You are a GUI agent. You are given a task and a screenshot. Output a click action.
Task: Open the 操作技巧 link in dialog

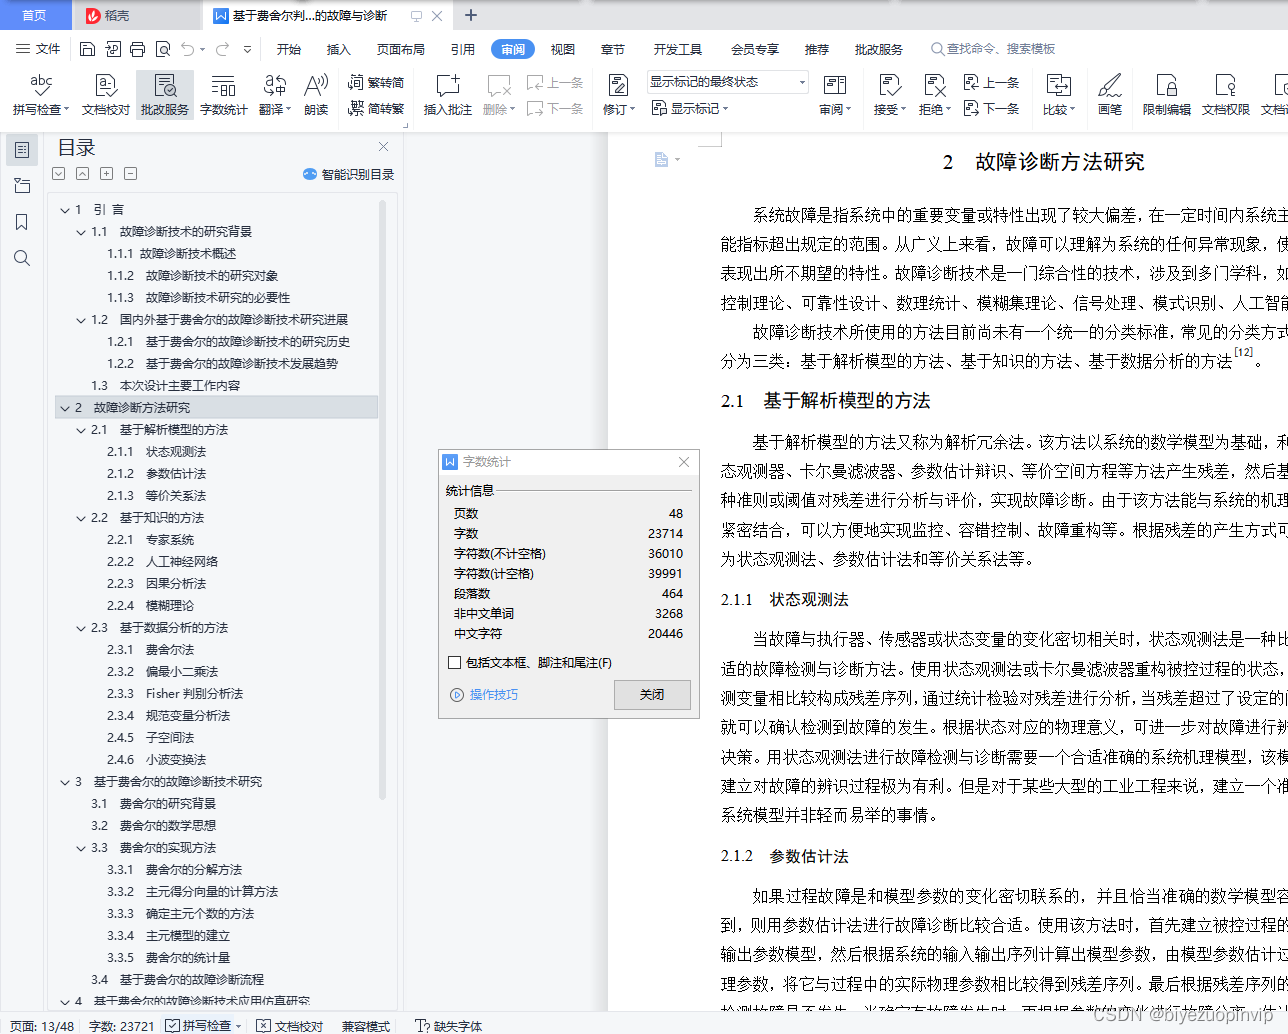coord(485,695)
